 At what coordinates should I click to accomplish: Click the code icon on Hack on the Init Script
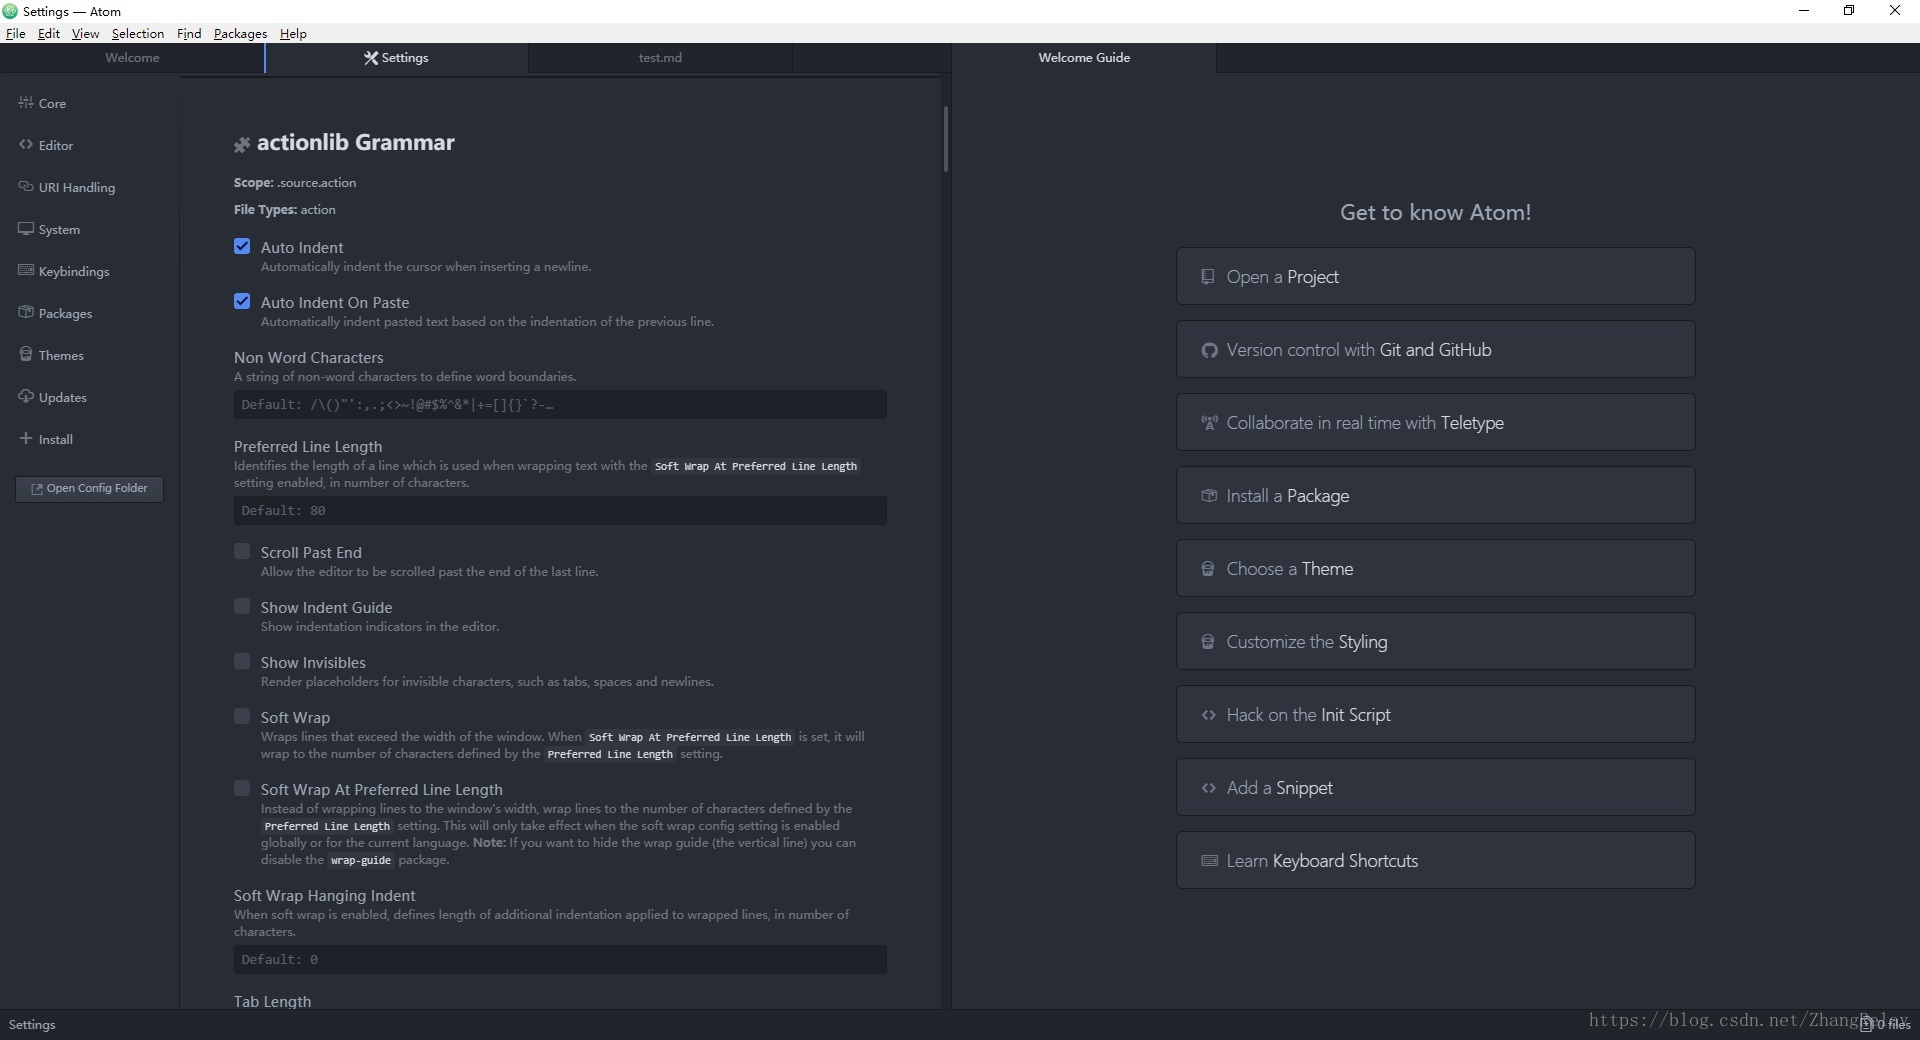point(1209,715)
